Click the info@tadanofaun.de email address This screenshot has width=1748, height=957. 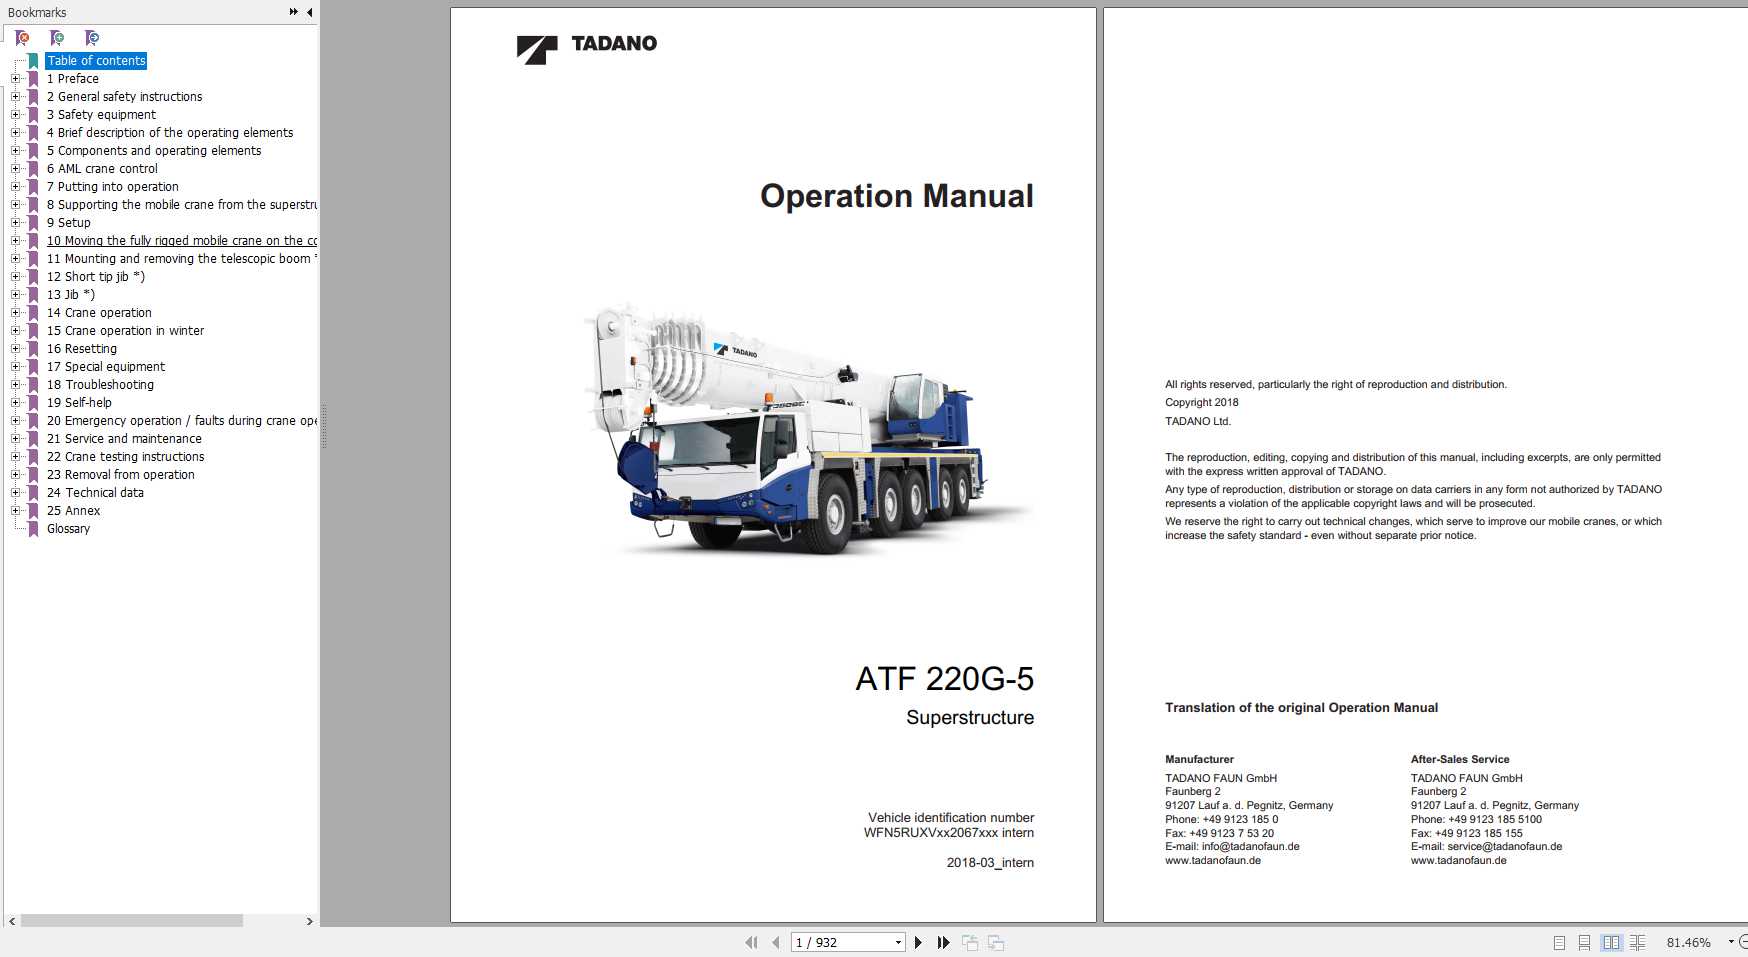pos(1250,847)
